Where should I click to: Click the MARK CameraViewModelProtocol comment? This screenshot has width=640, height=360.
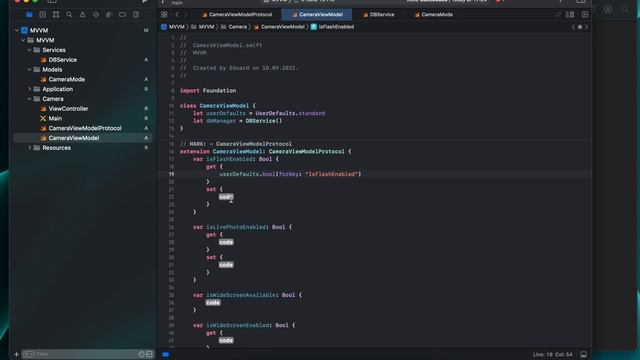pos(236,144)
